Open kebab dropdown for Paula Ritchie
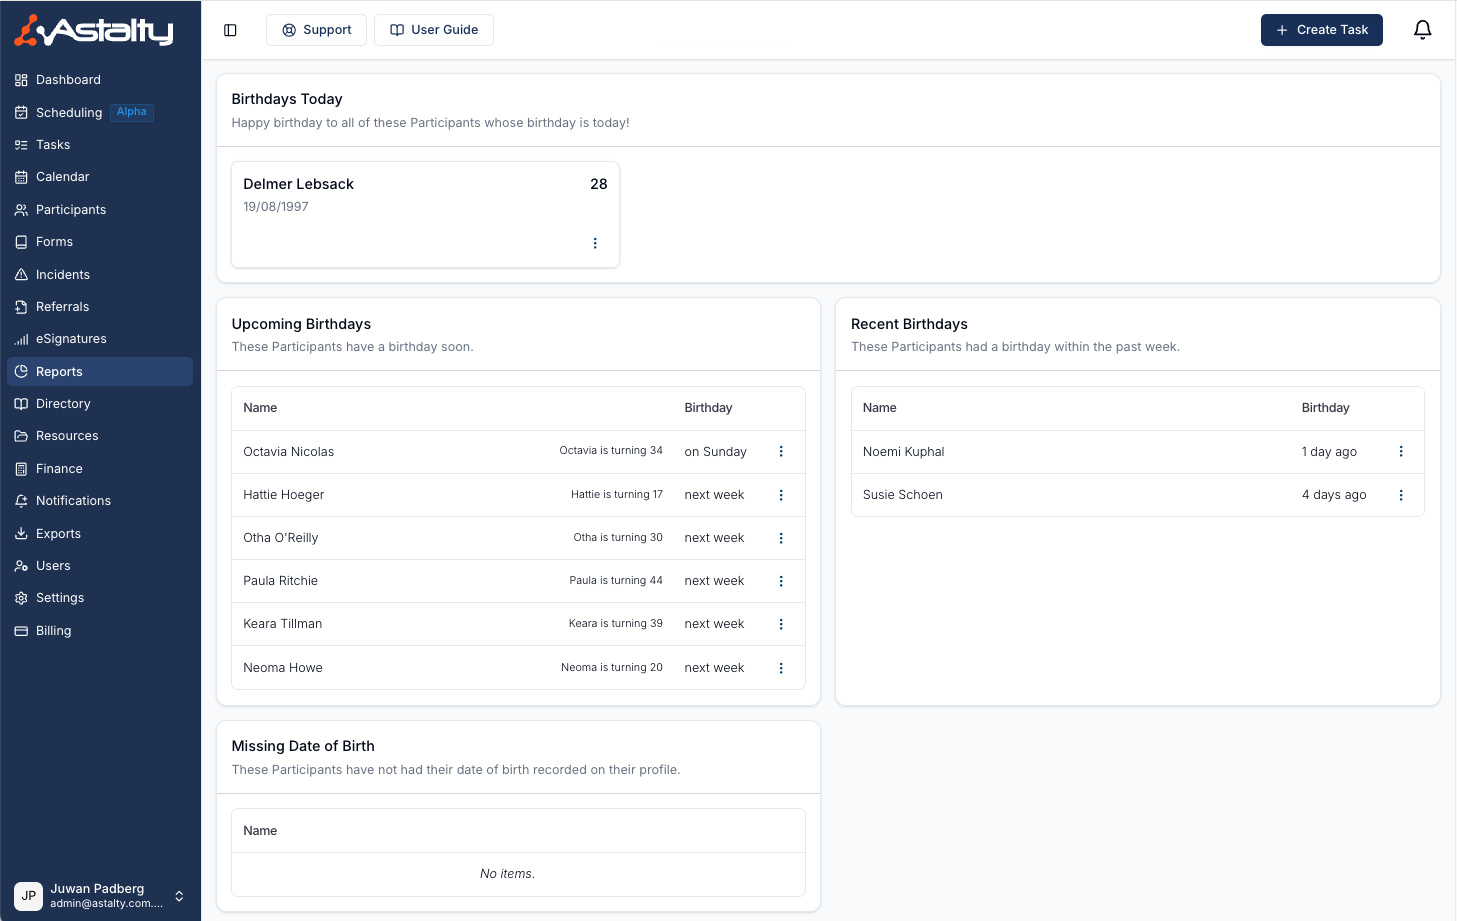The image size is (1457, 921). (781, 581)
